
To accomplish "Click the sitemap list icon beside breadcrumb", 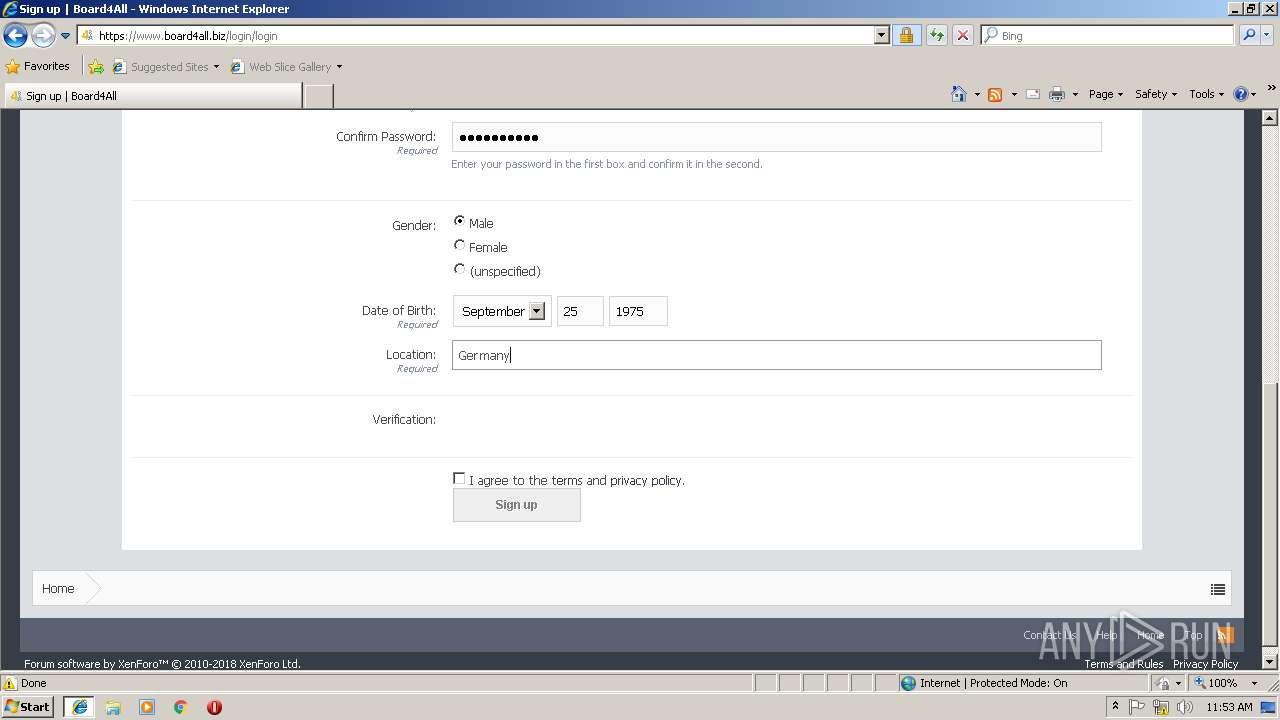I will [x=1217, y=589].
